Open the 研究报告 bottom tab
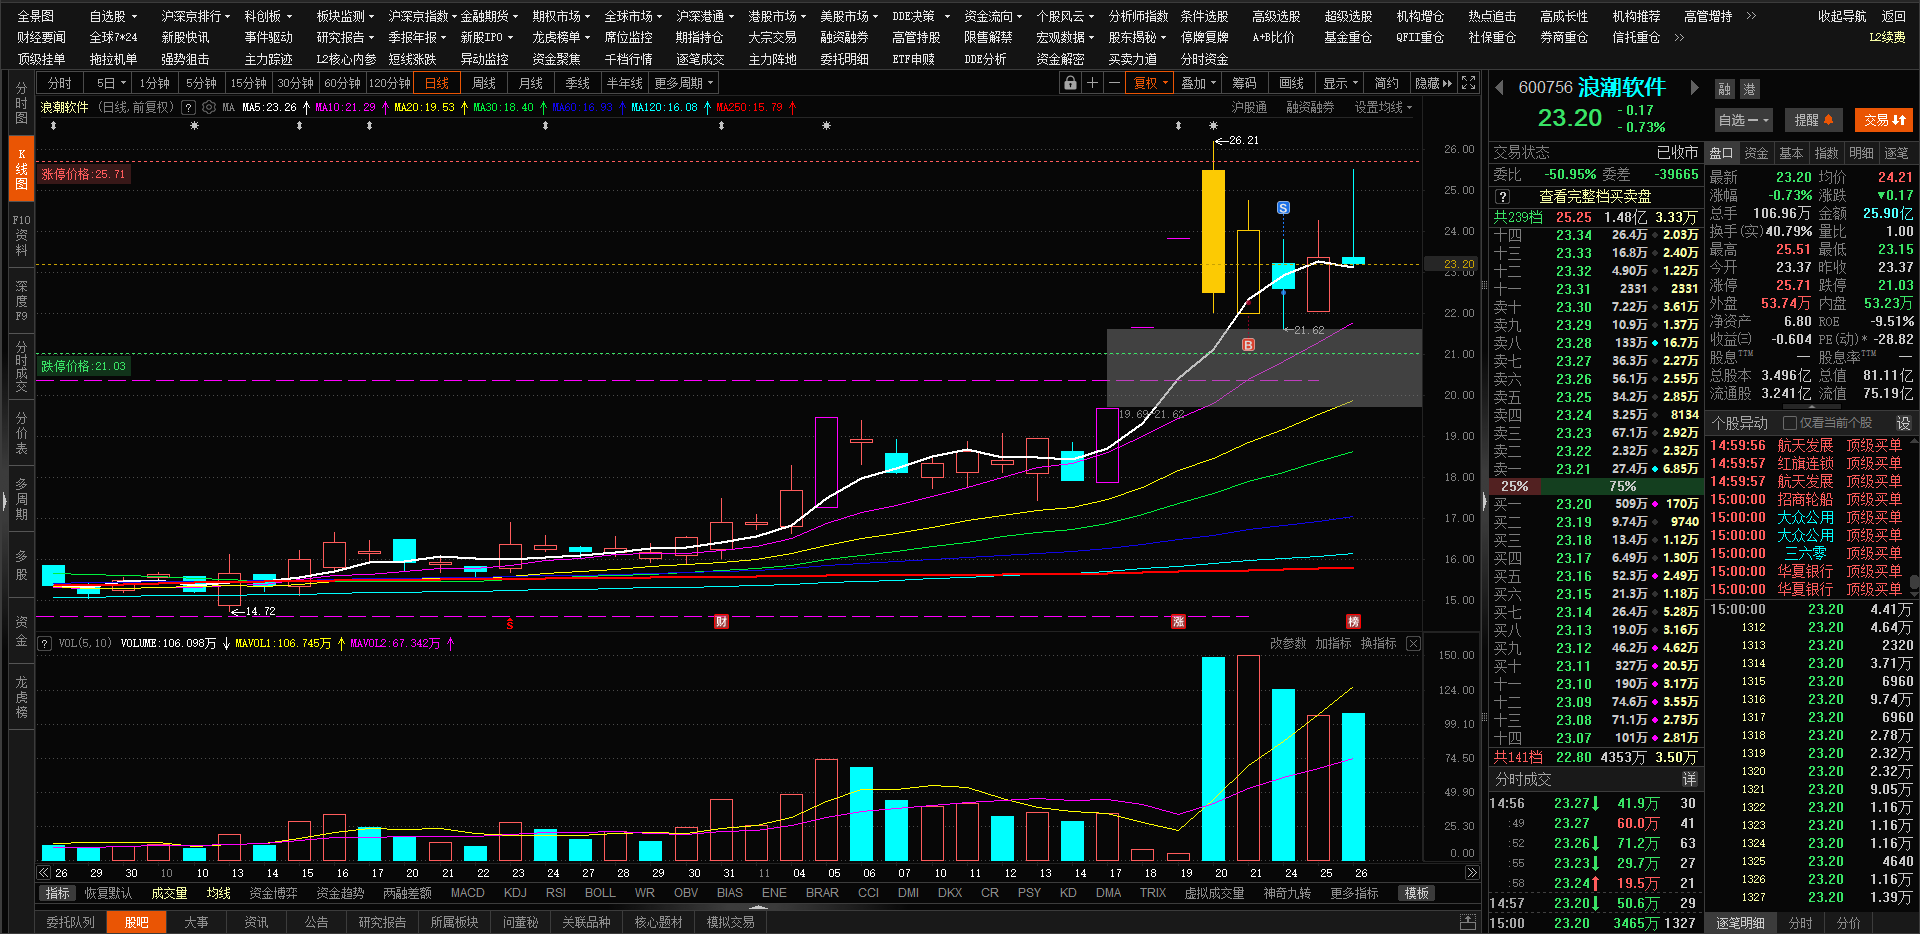This screenshot has height=934, width=1920. tap(382, 922)
